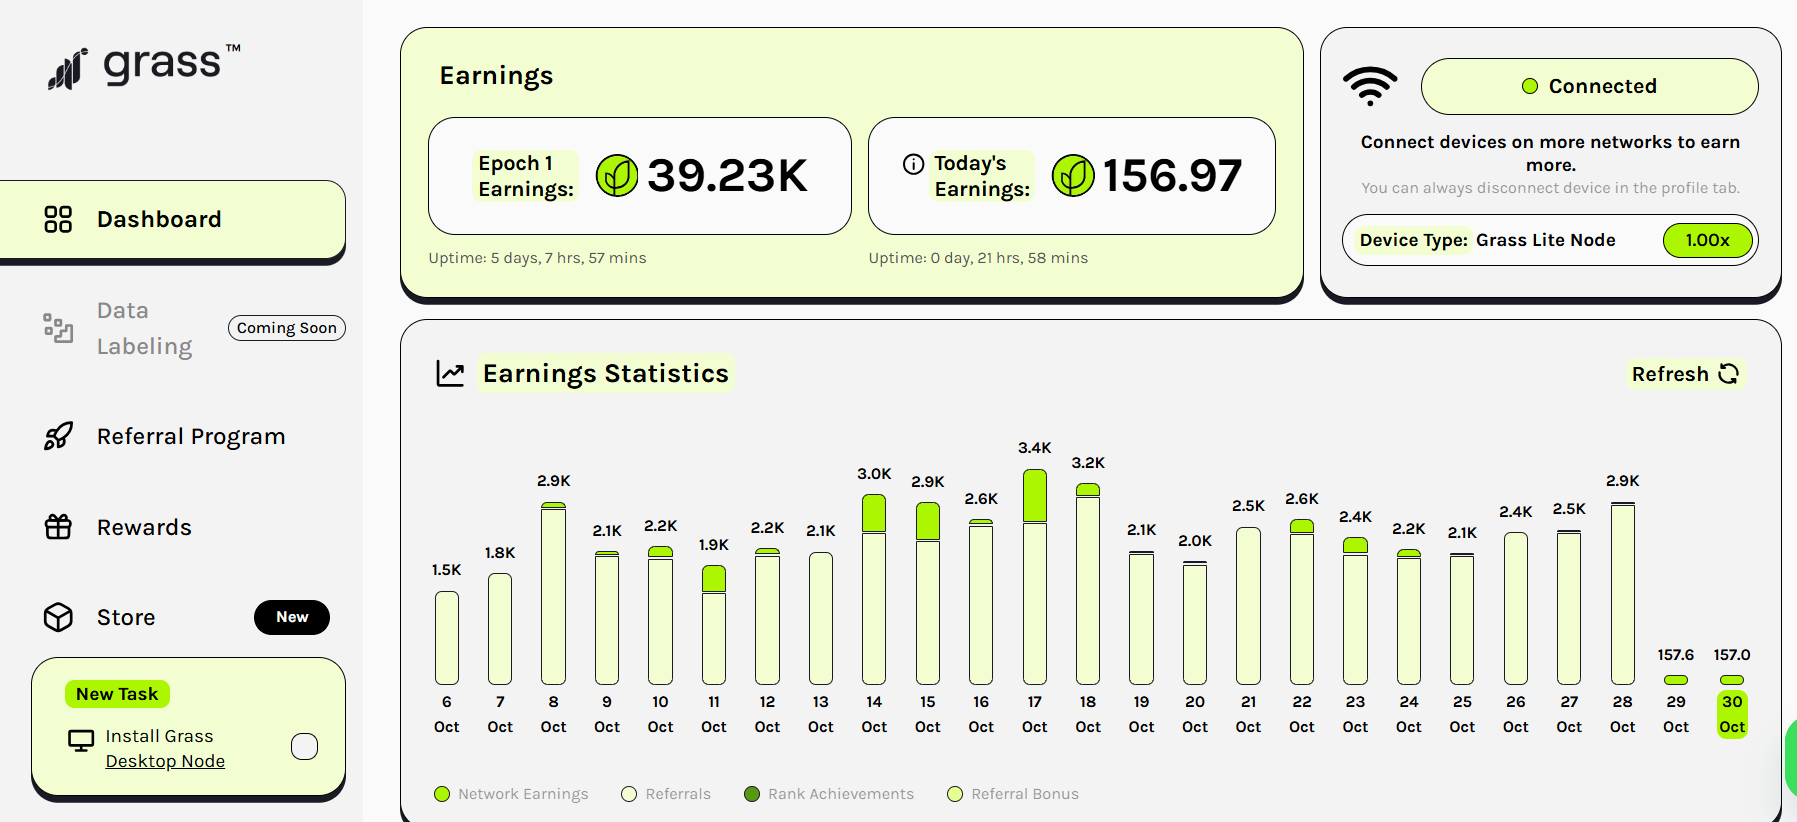Click the Dashboard grid icon
The height and width of the screenshot is (822, 1797).
tap(58, 219)
